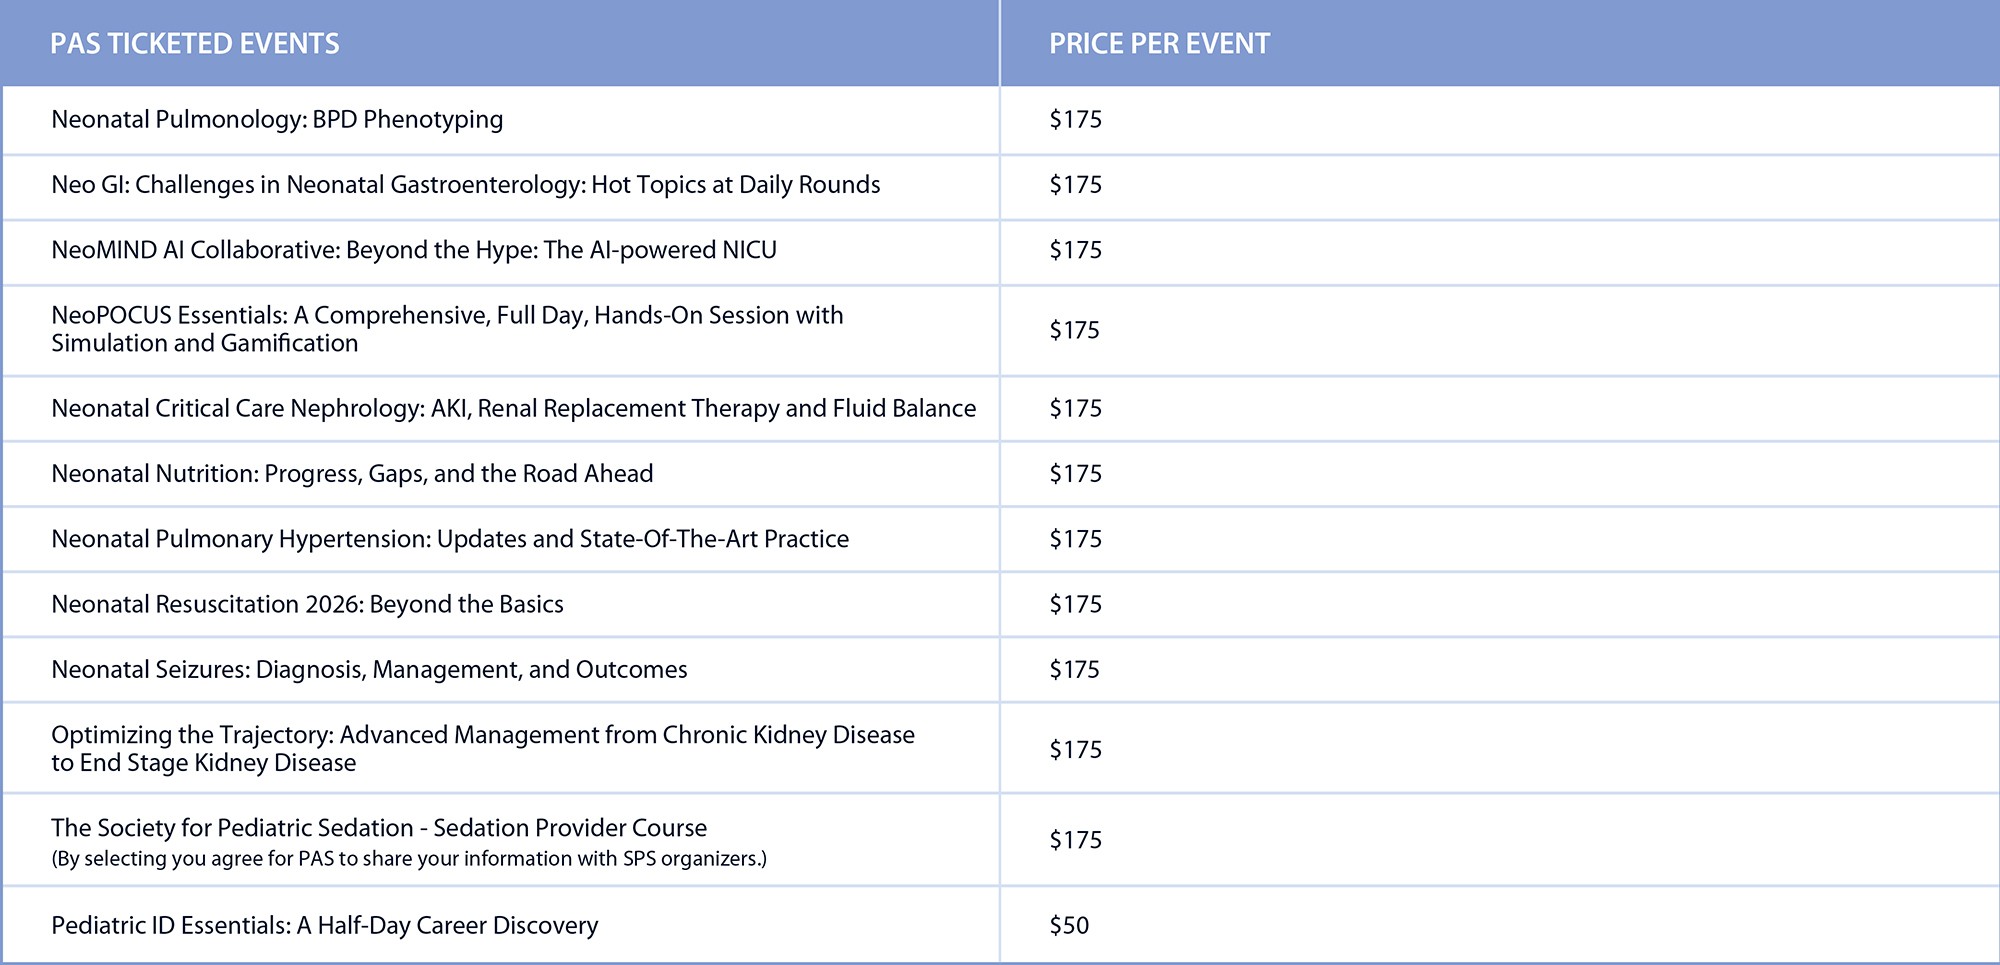
Task: Click the $175 price for NeoPOCUS Essentials
Action: pyautogui.click(x=1075, y=330)
